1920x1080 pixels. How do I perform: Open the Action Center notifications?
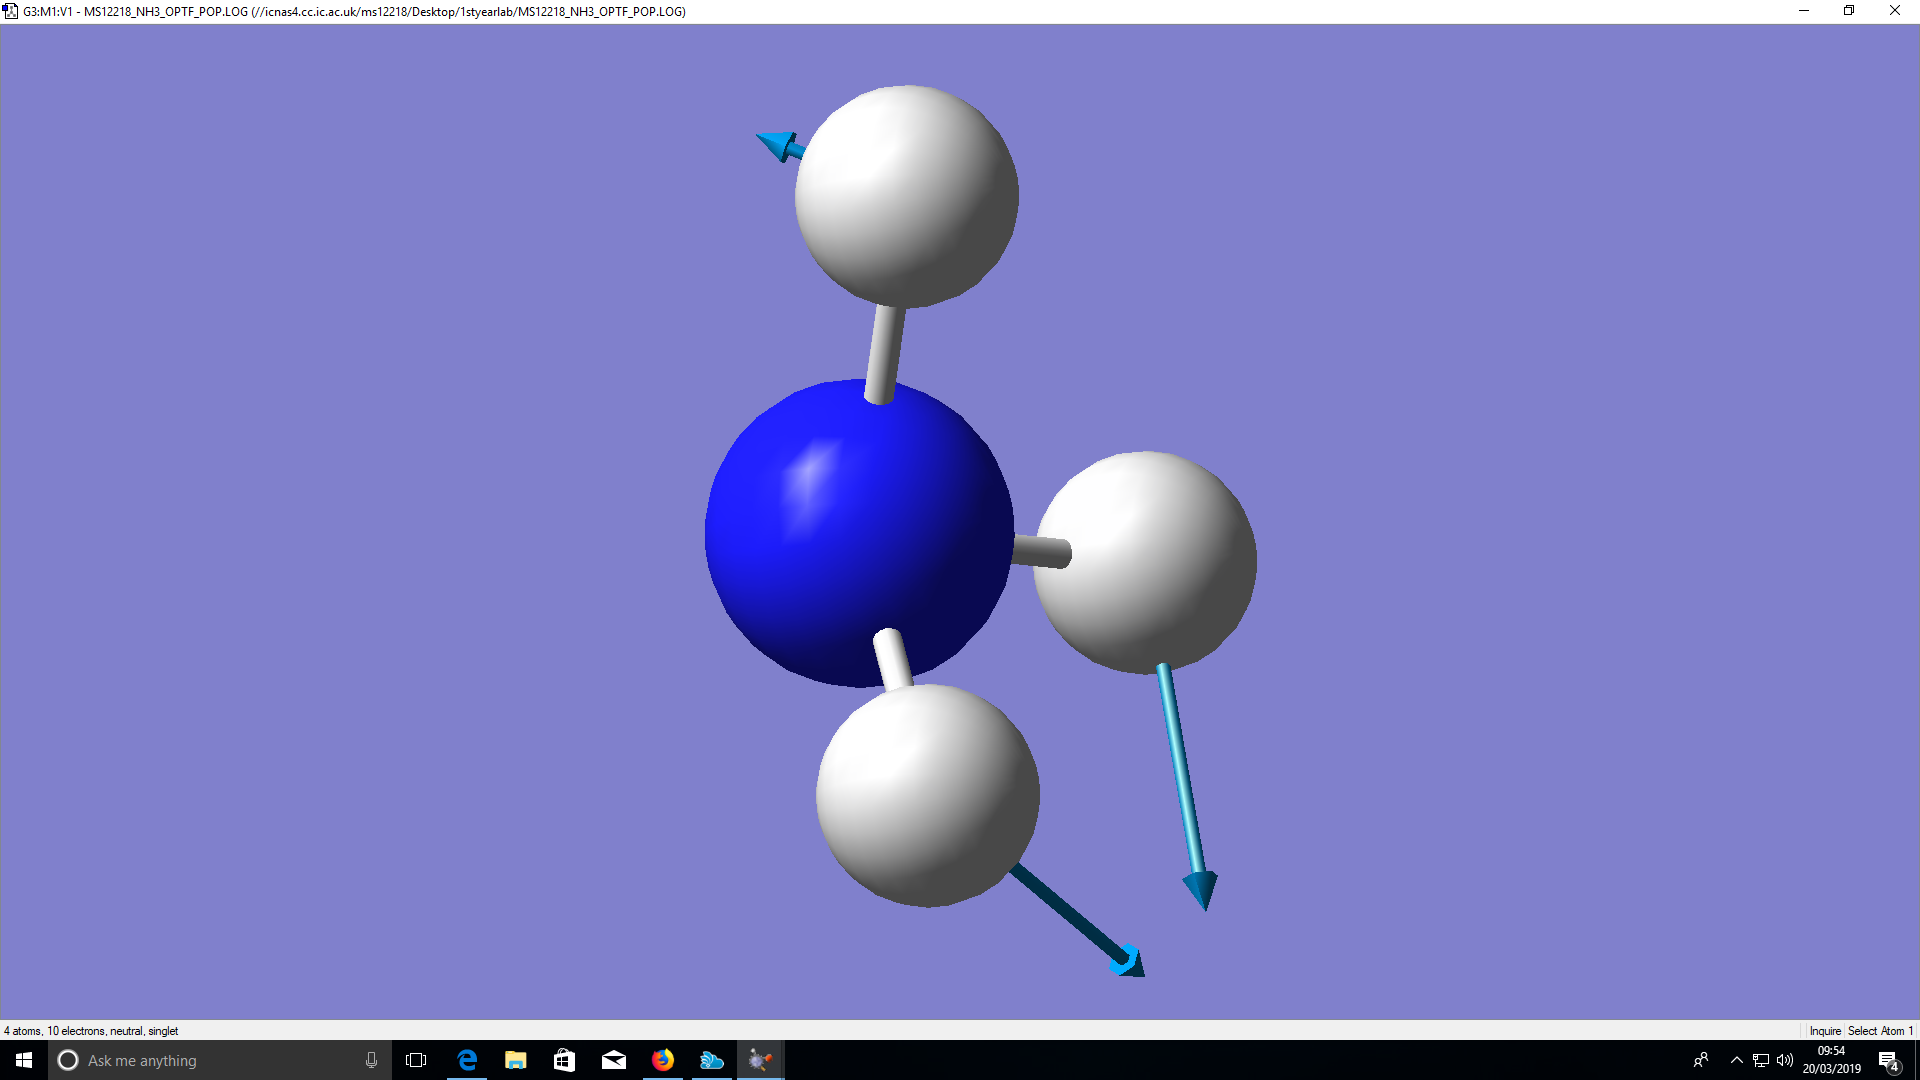point(1888,1060)
